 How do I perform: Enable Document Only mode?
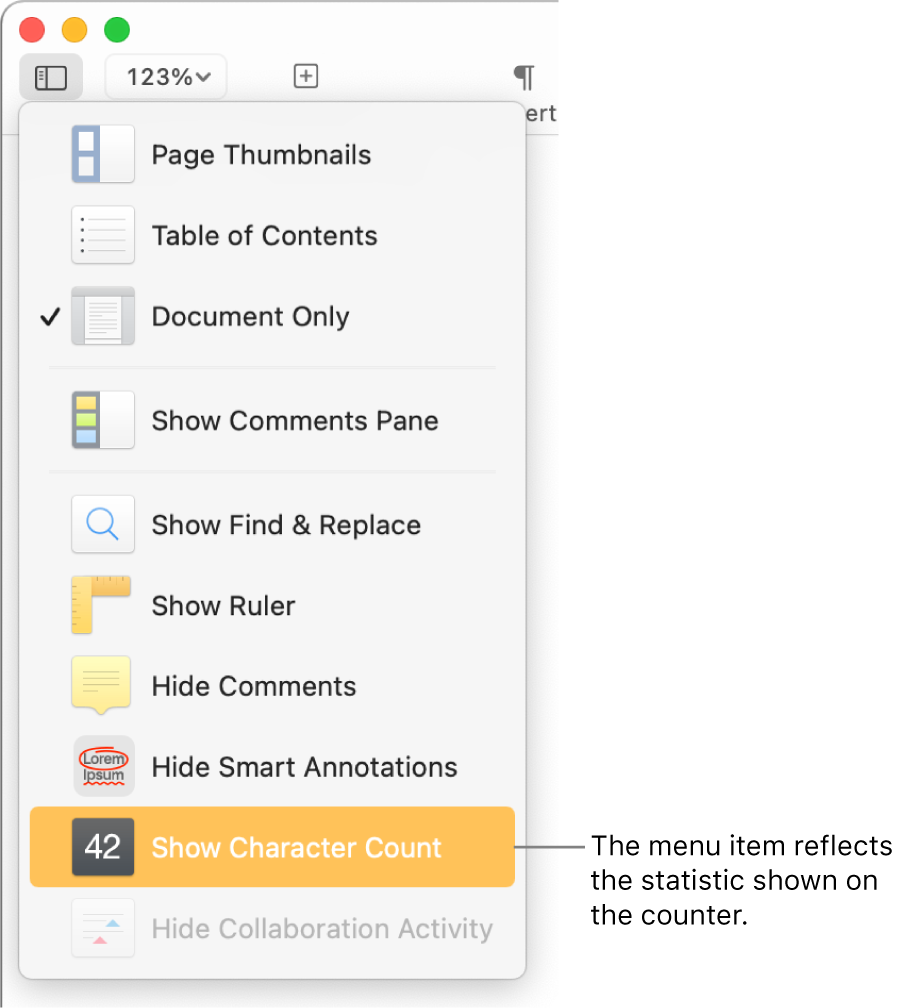250,316
